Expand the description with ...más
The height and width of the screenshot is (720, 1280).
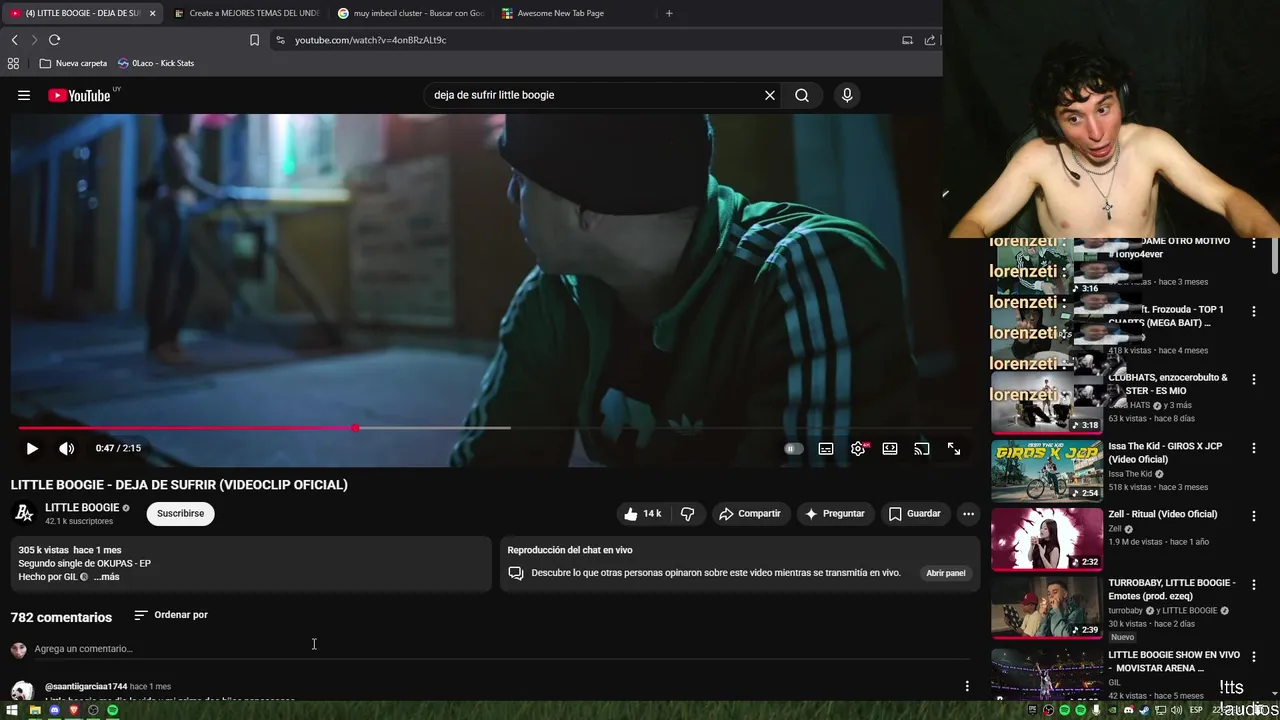(106, 577)
